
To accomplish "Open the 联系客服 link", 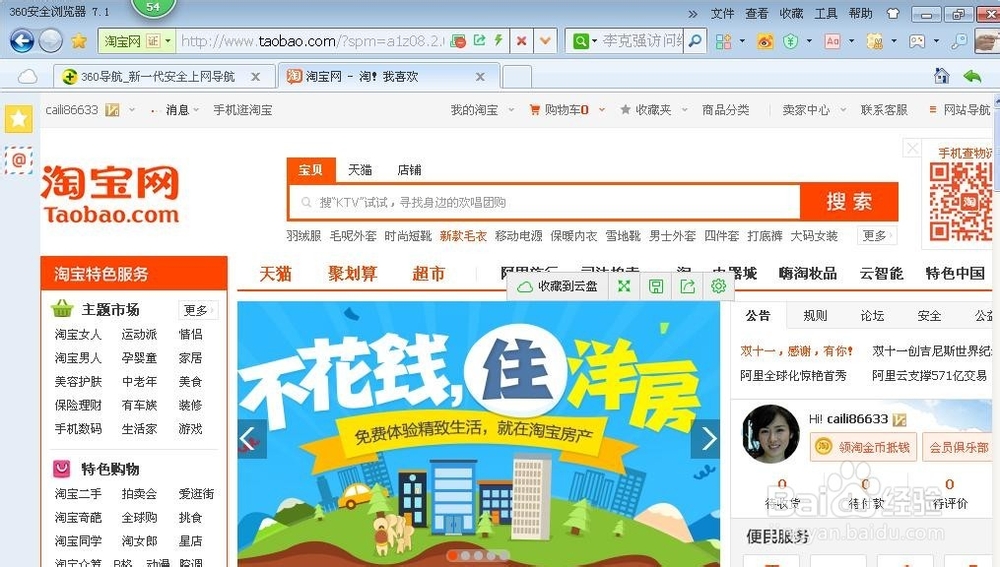I will (884, 110).
